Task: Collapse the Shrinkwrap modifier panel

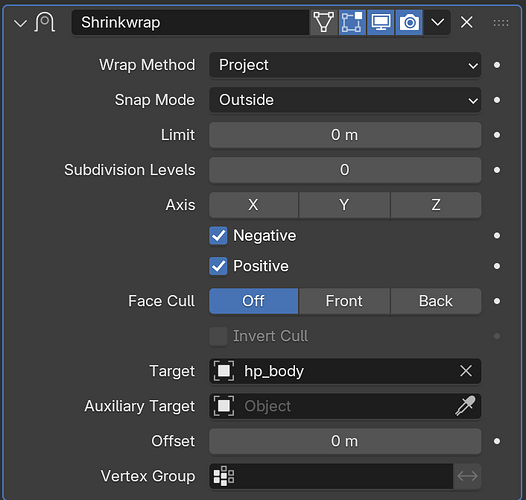Action: coord(20,23)
